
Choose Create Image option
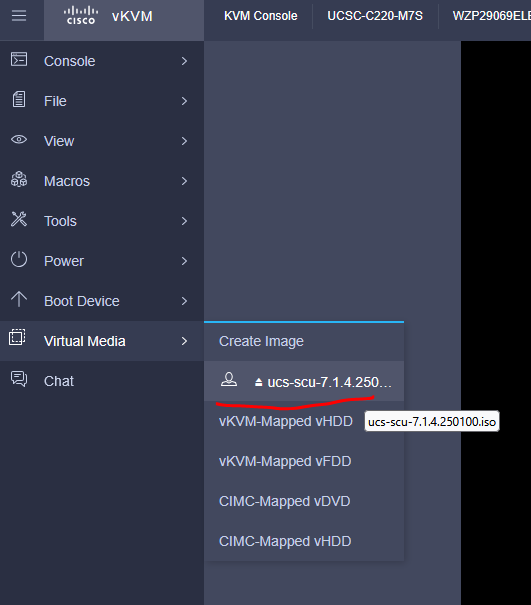click(x=261, y=341)
